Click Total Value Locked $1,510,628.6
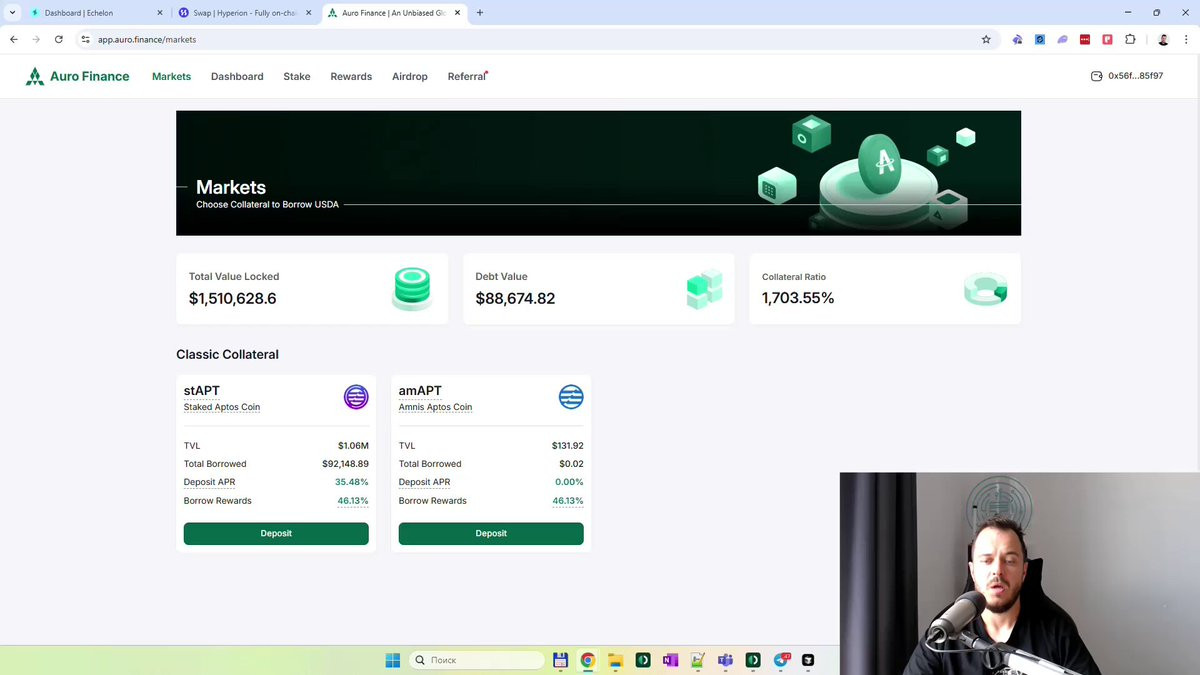 [x=232, y=298]
